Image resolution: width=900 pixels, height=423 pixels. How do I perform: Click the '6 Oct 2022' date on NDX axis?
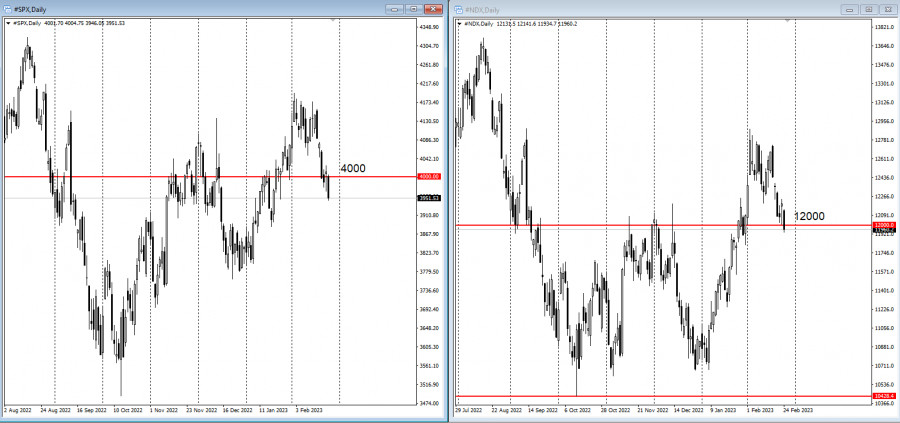click(x=578, y=411)
